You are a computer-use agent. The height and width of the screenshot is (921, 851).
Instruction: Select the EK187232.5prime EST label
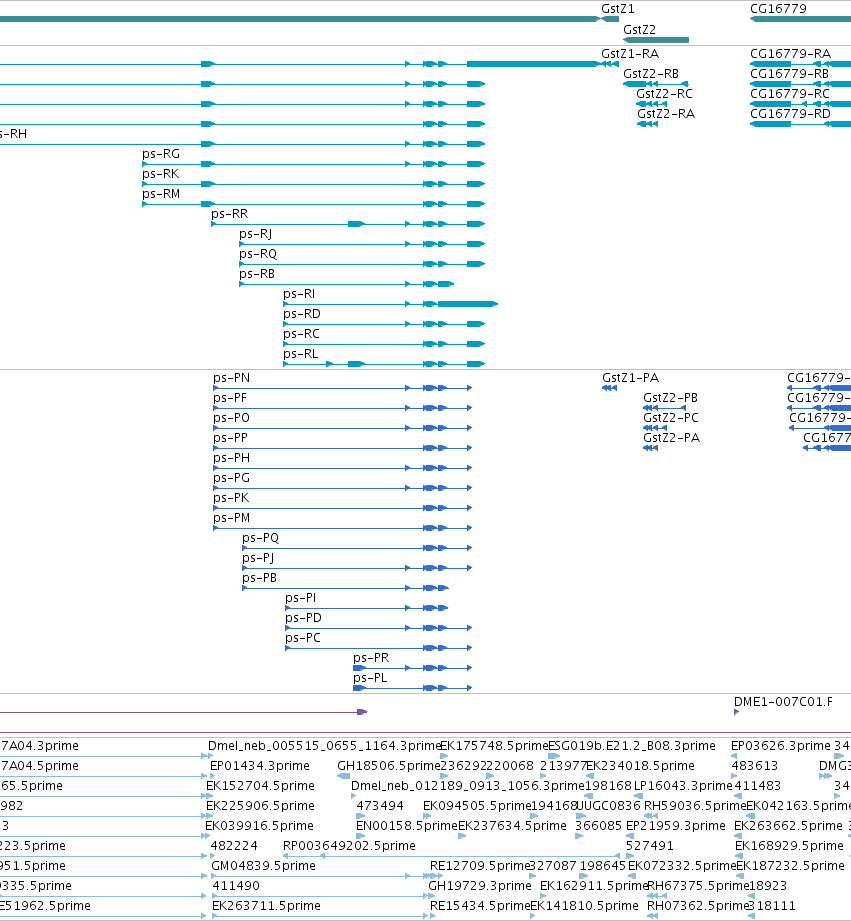click(791, 866)
